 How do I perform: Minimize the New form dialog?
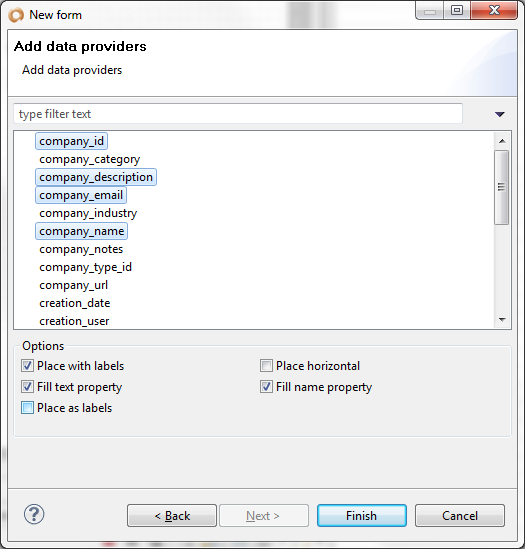pos(430,11)
